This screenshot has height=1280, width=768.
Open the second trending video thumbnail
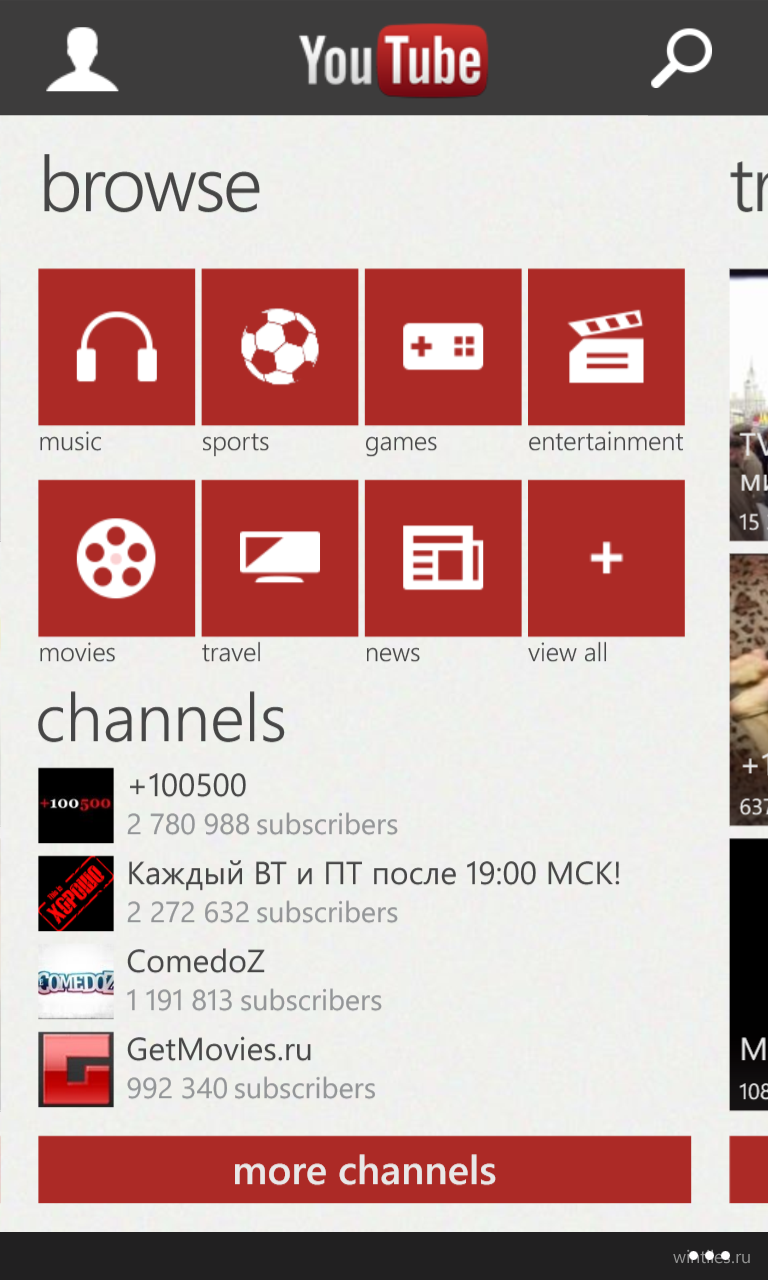748,689
